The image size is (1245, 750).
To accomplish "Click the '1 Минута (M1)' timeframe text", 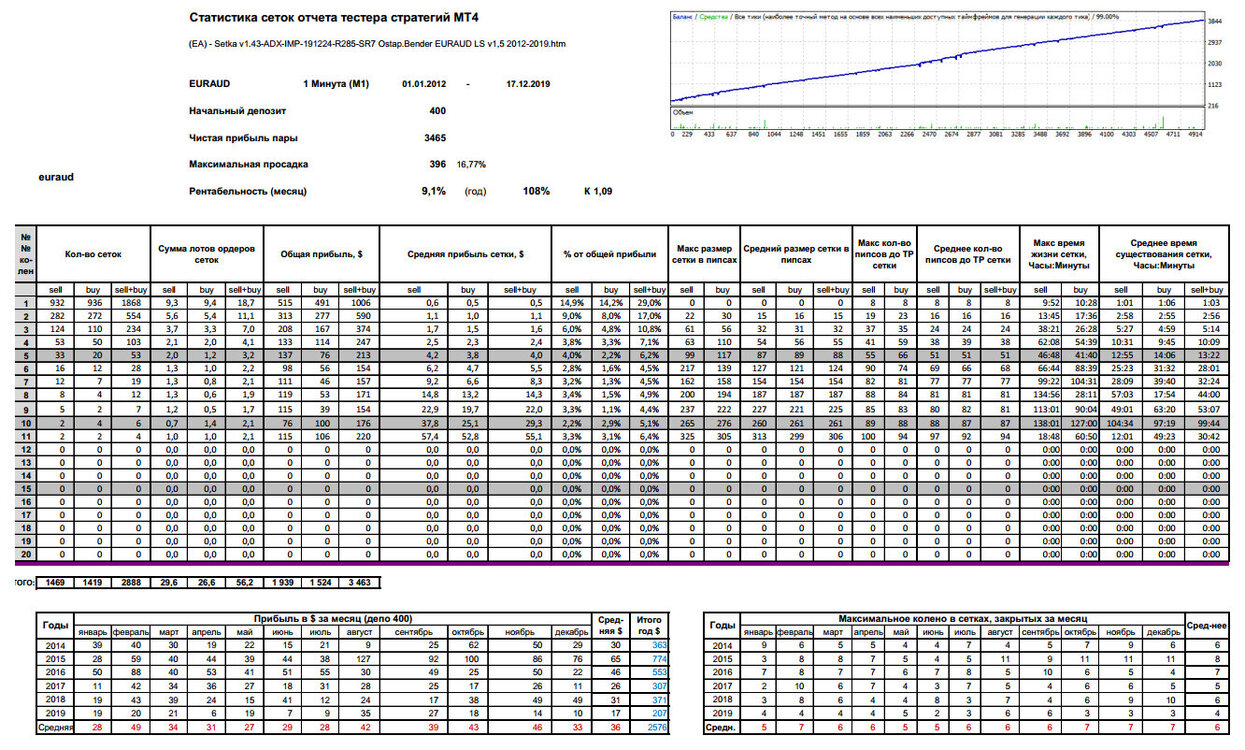I will coord(336,85).
